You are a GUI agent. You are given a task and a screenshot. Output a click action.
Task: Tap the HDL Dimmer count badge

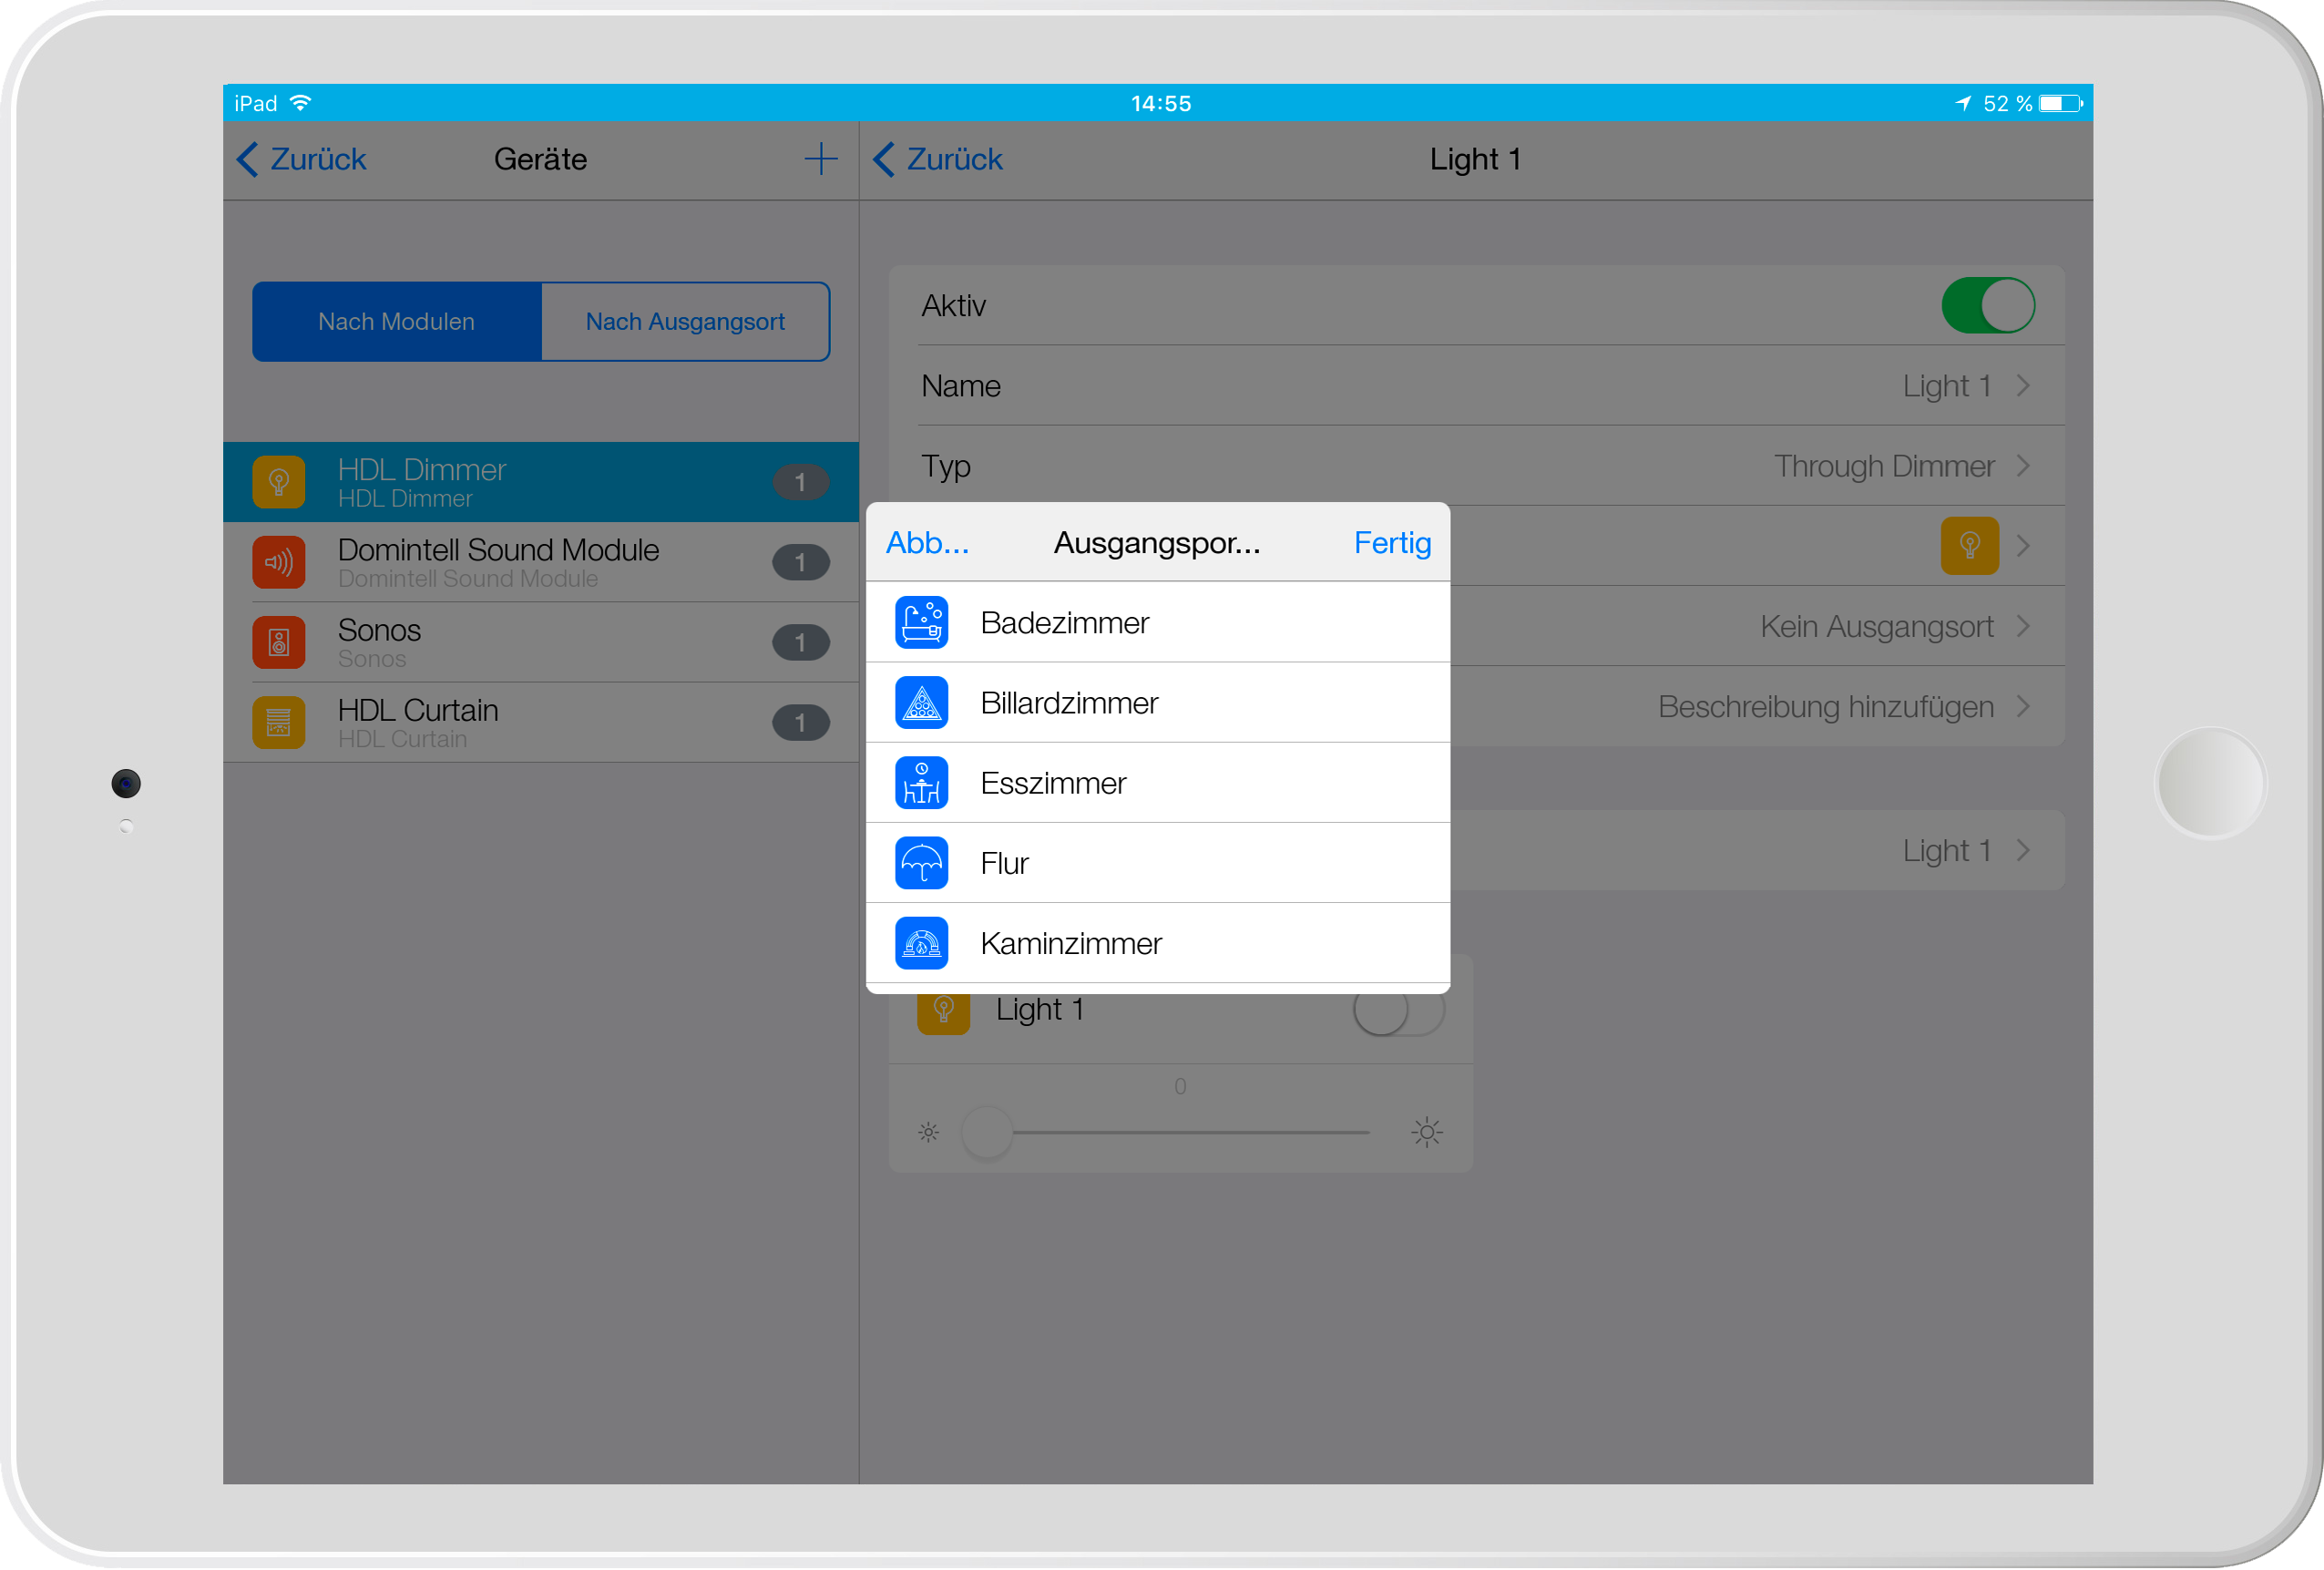800,482
